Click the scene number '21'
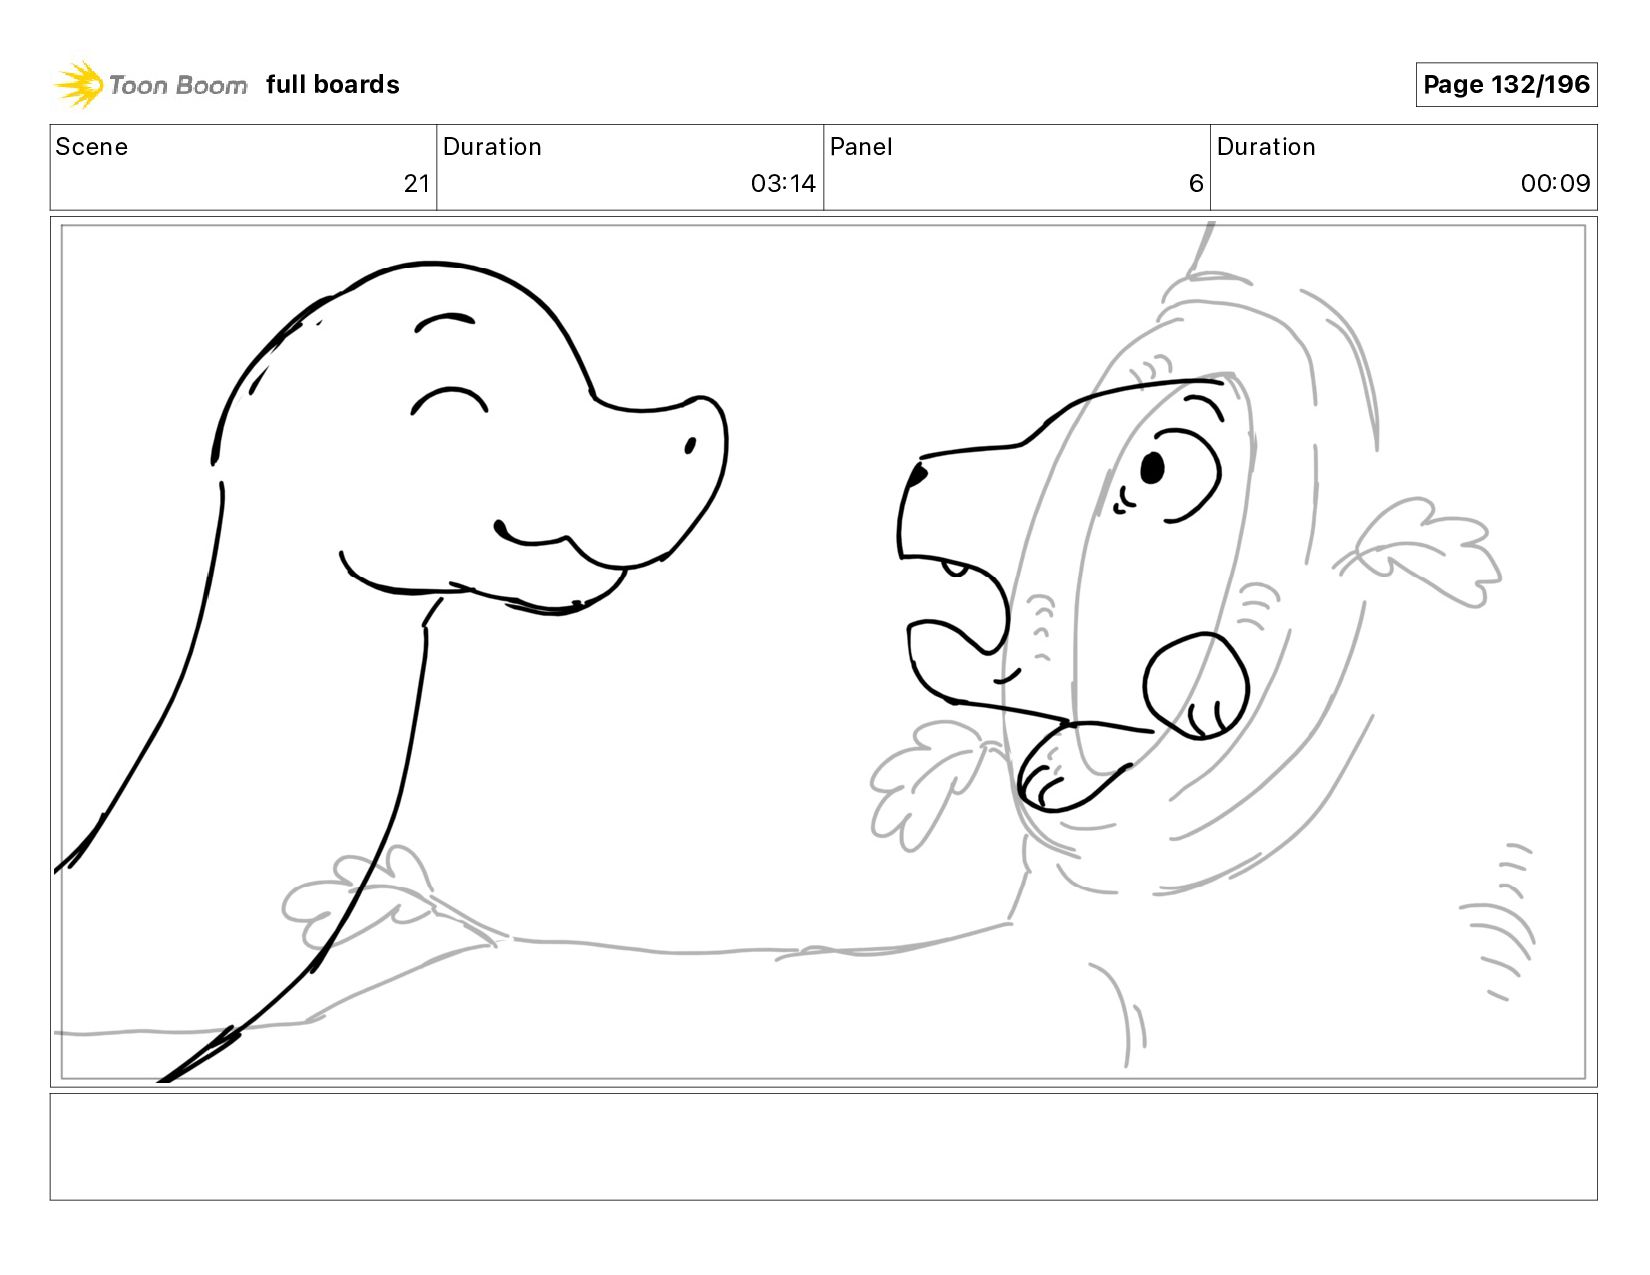The height and width of the screenshot is (1275, 1650). [417, 184]
